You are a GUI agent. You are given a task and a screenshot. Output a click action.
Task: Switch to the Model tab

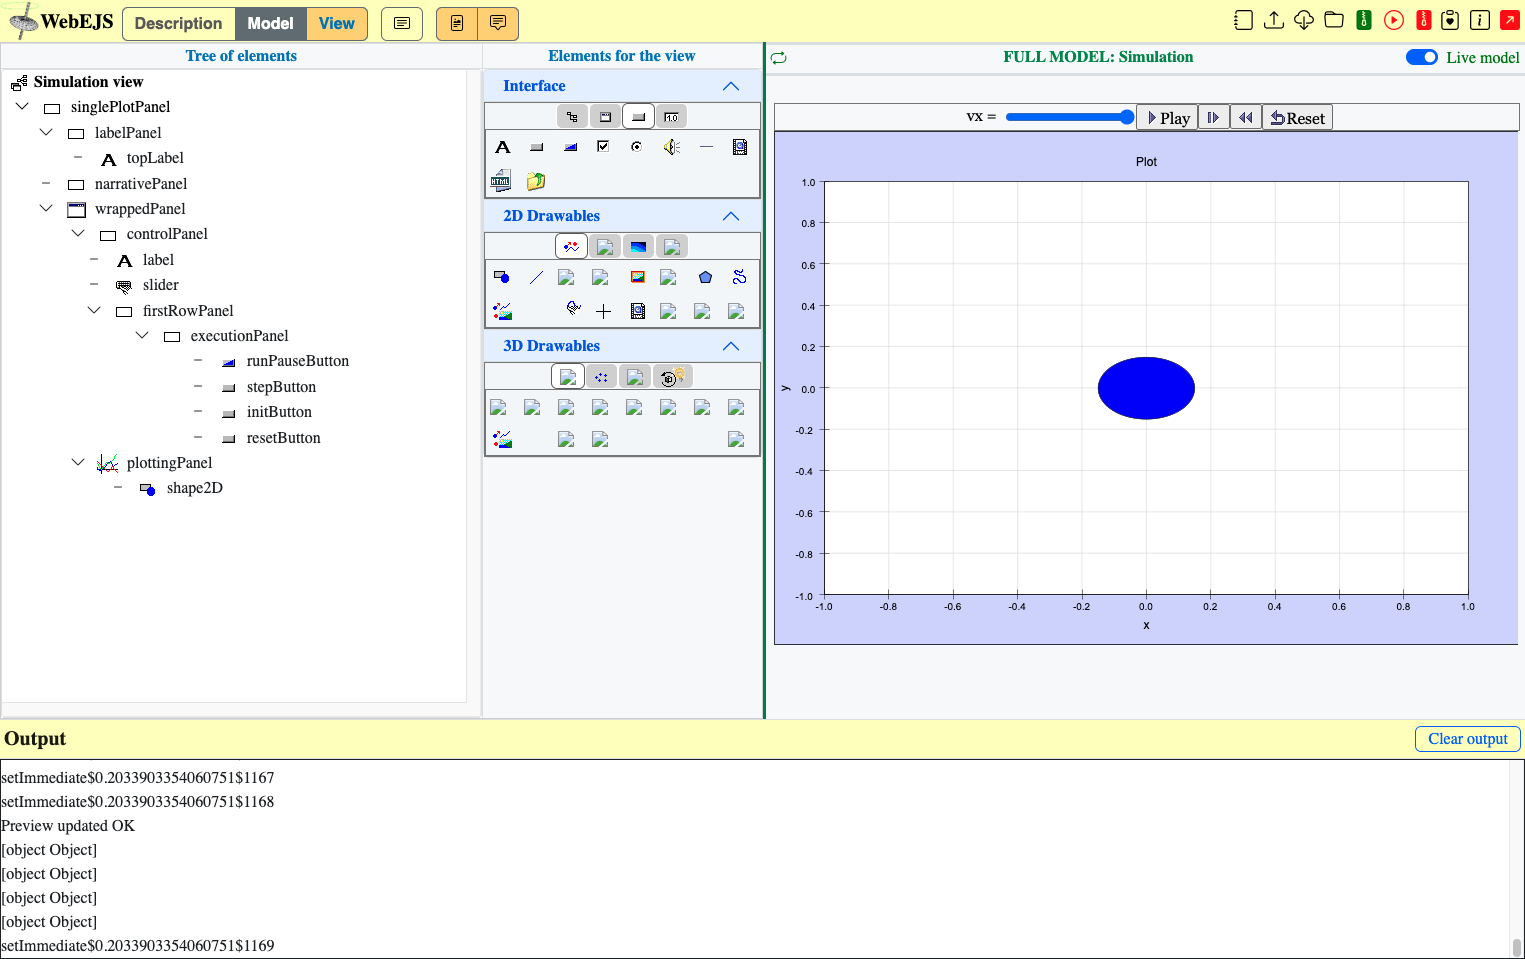[270, 23]
